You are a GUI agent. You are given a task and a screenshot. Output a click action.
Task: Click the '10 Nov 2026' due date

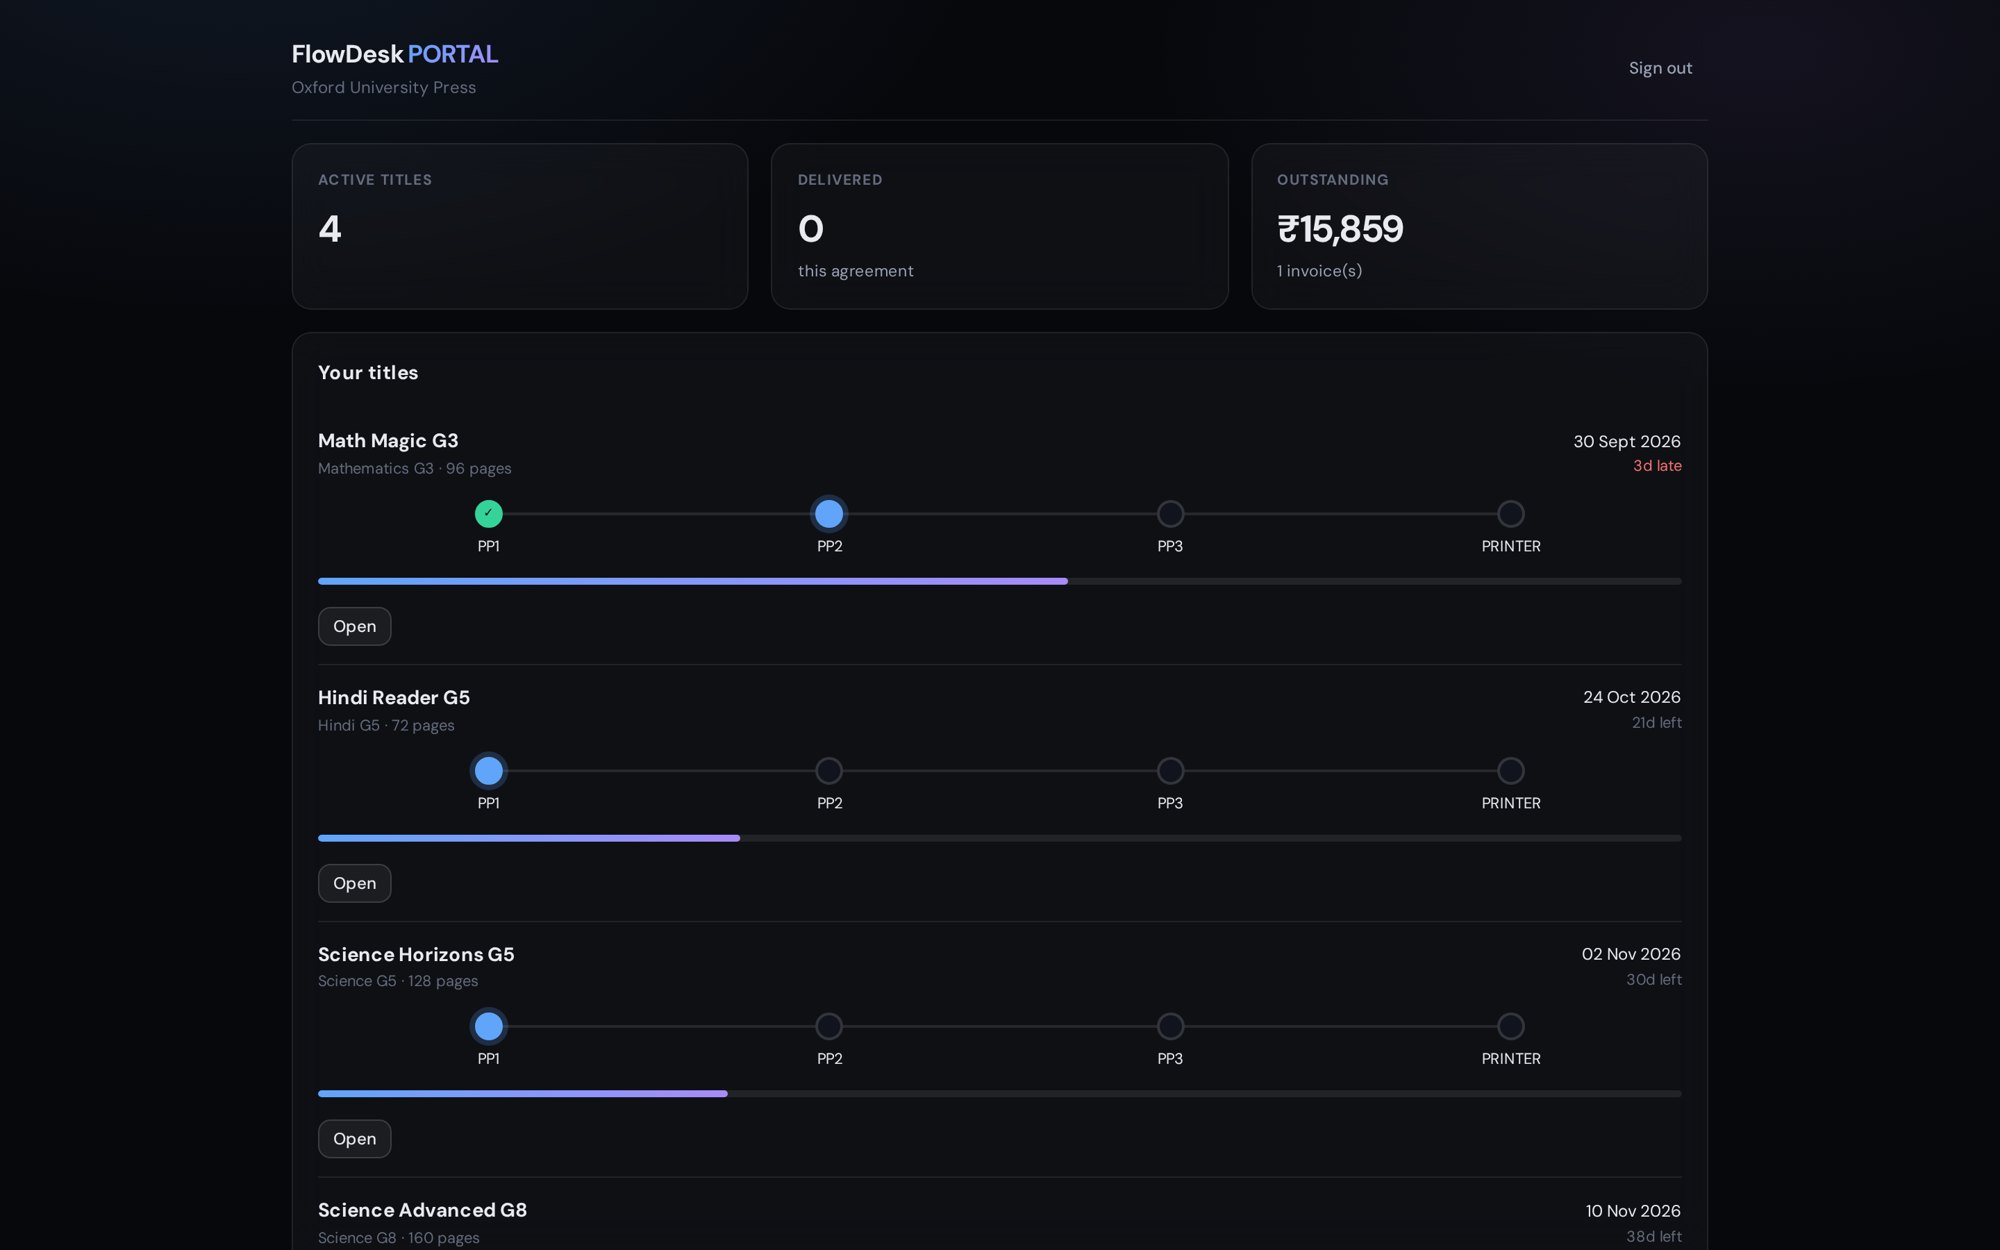coord(1633,1211)
